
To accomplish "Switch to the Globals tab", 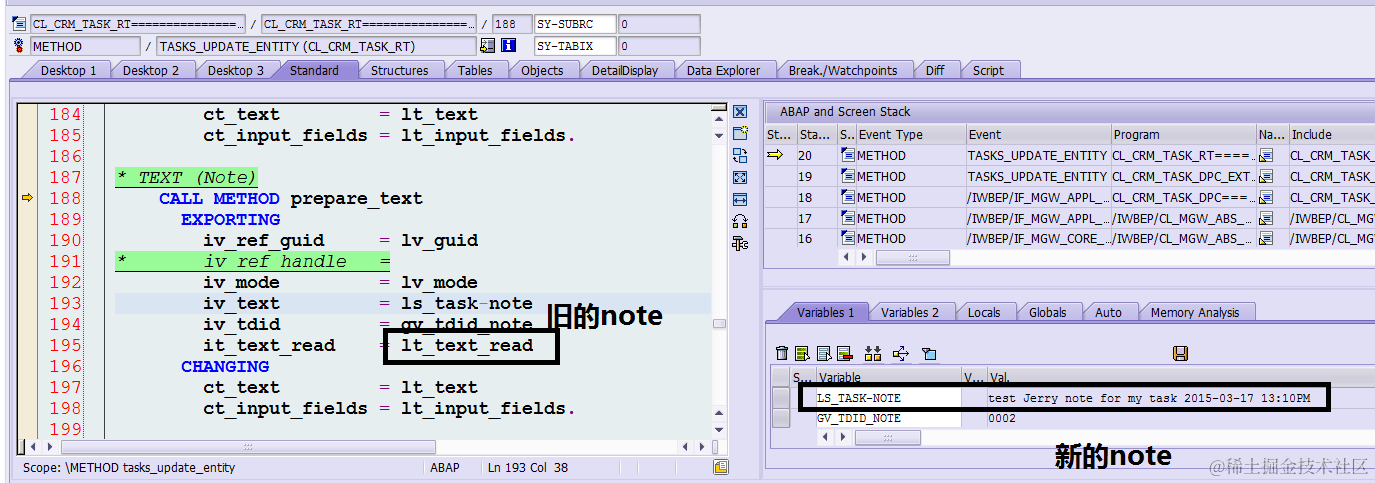I will click(x=1047, y=312).
